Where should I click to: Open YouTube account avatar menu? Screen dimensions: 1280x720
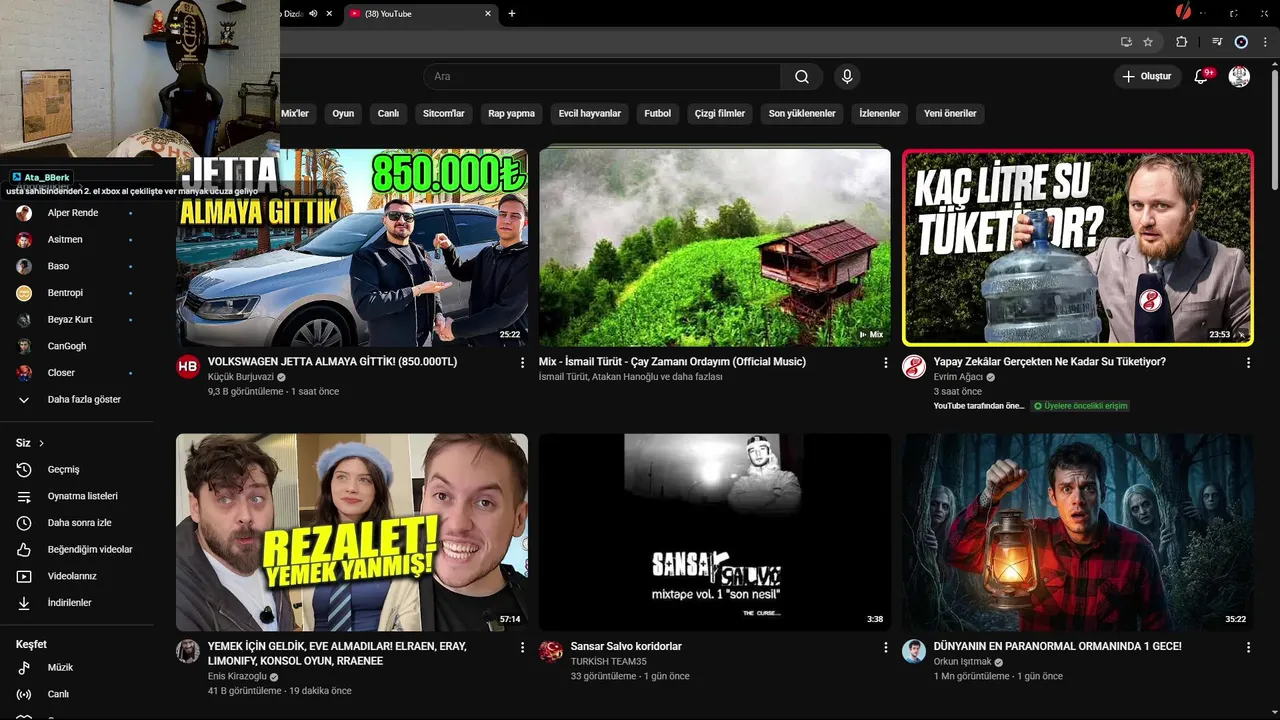click(x=1239, y=76)
